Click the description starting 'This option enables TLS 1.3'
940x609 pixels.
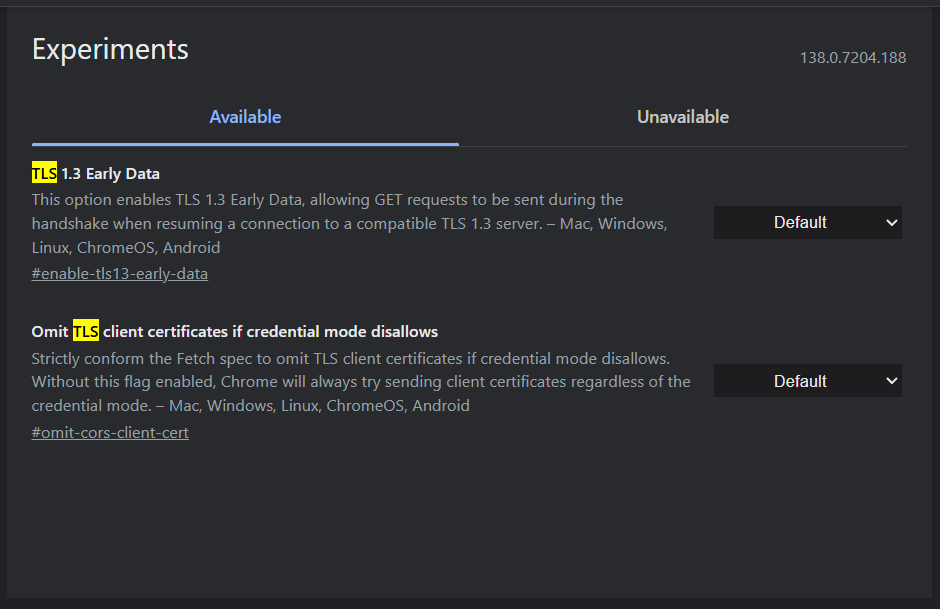click(x=327, y=200)
